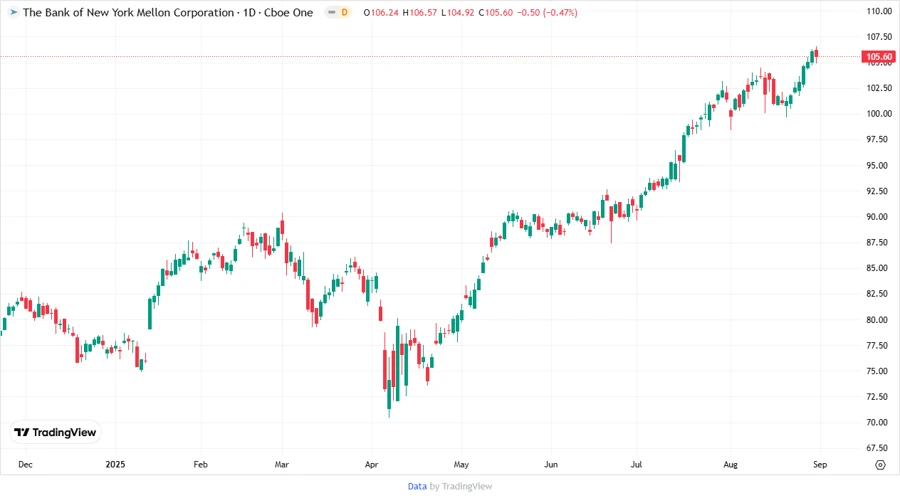Click the 70.00 price axis label
This screenshot has height=498, width=900.
click(x=879, y=422)
